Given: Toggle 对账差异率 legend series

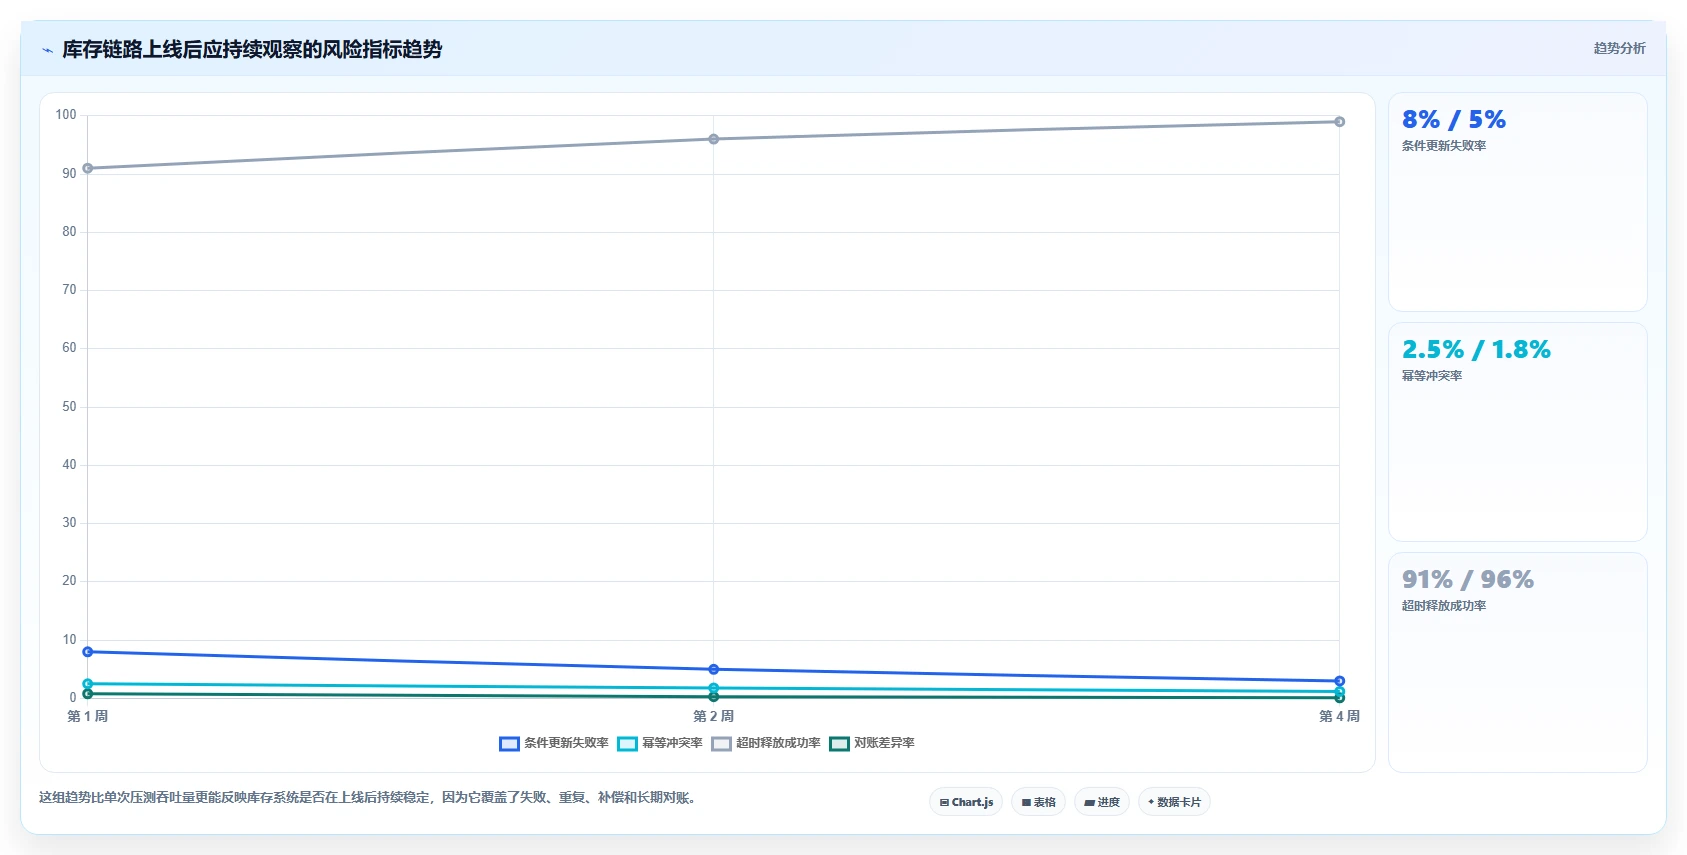Looking at the screenshot, I should point(872,743).
